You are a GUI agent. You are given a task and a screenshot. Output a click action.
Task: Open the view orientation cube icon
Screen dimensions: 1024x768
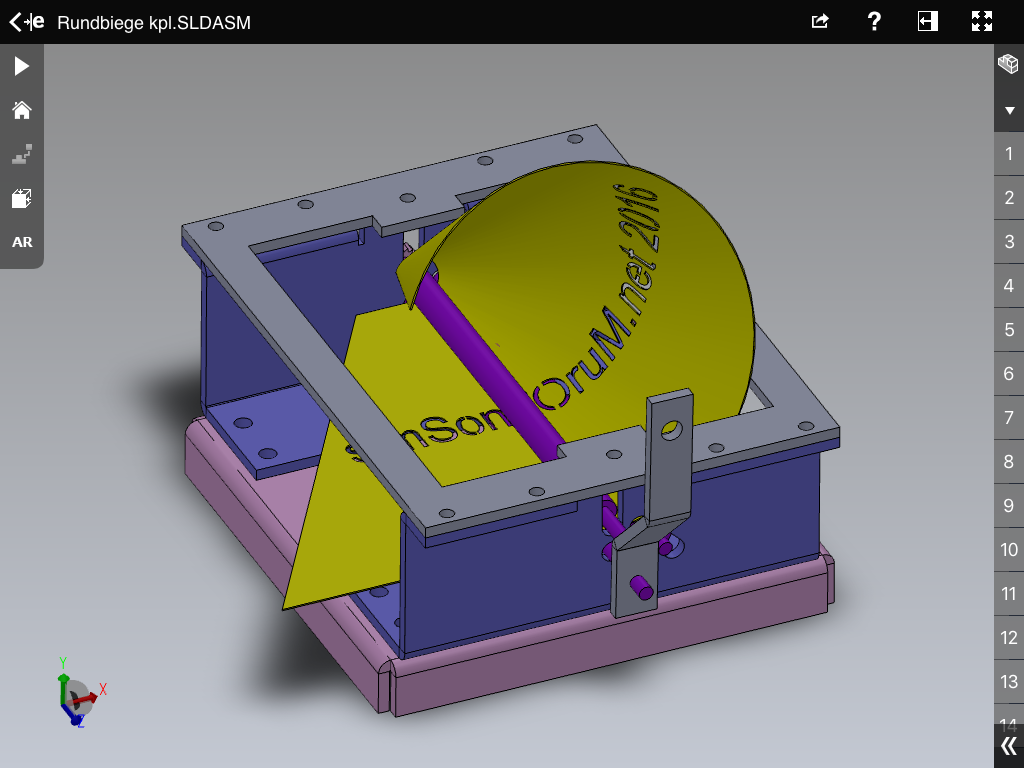[x=21, y=198]
